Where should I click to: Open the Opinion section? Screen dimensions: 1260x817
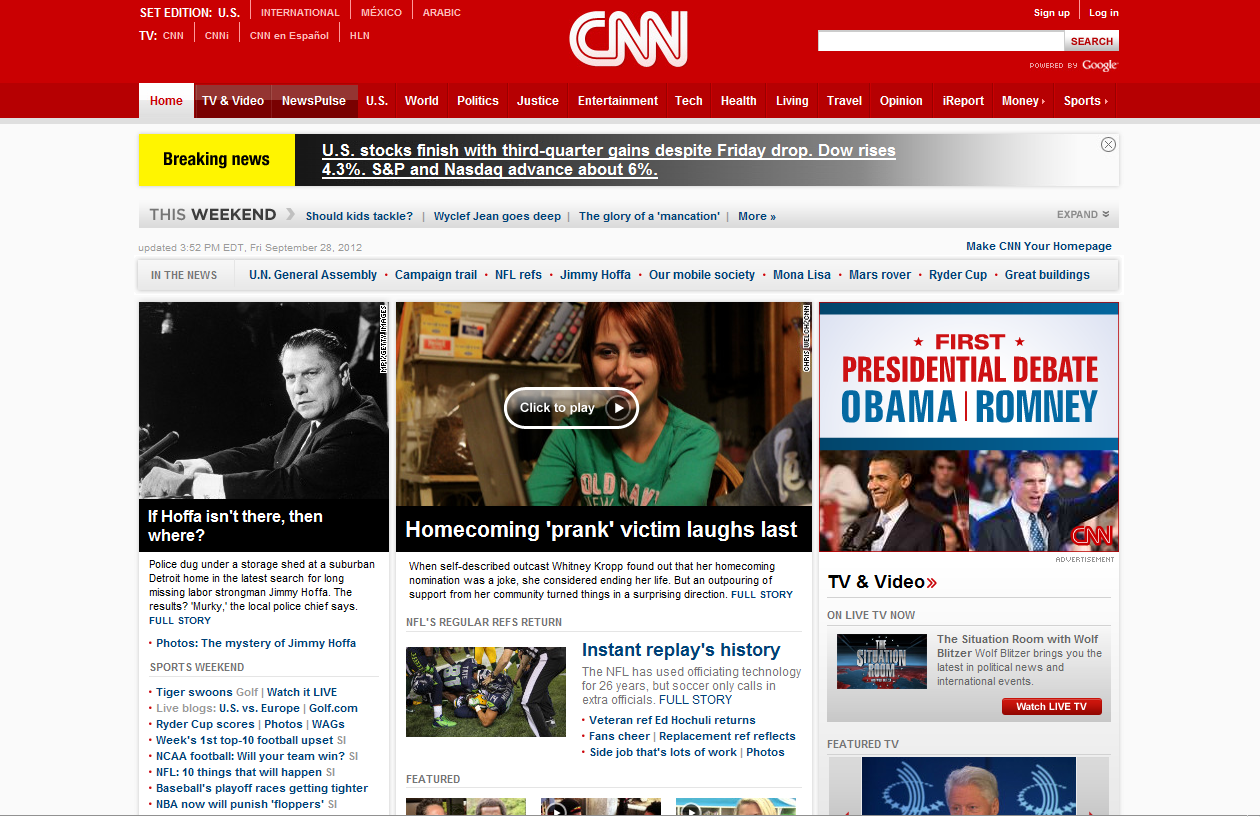(901, 101)
